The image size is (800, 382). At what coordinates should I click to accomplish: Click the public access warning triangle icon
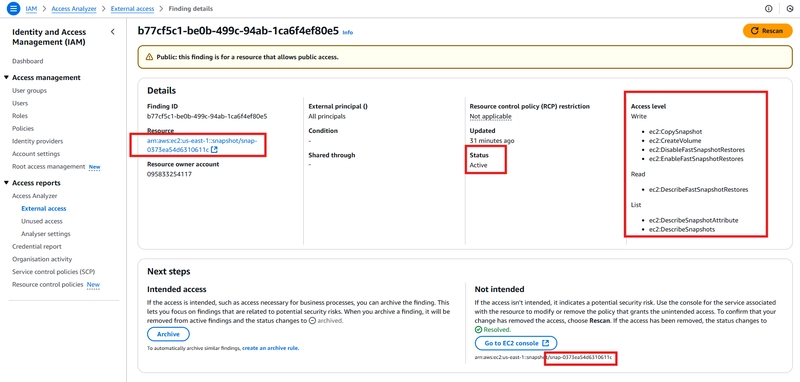[149, 57]
